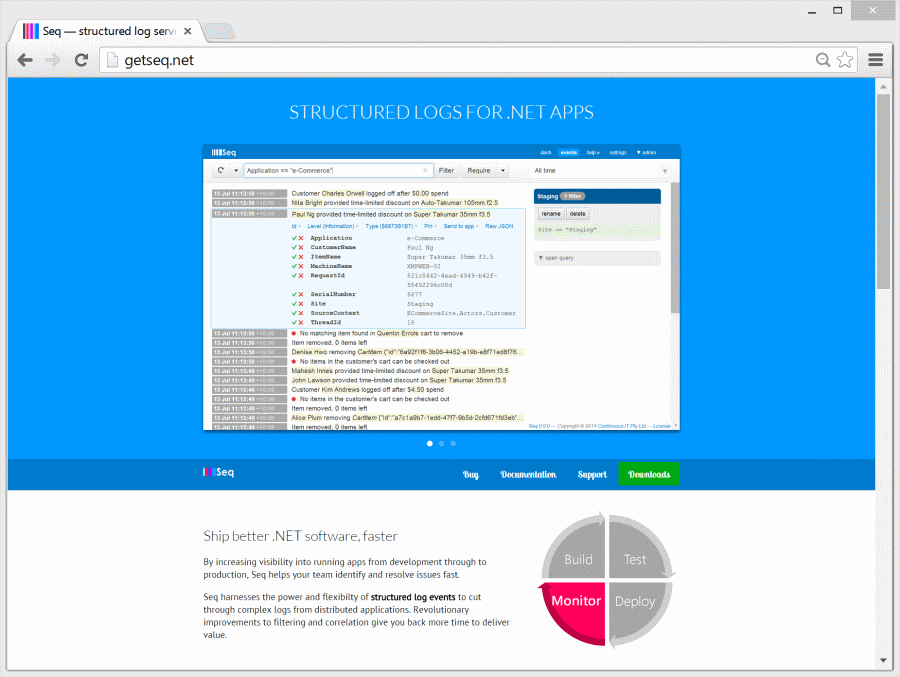
Task: Click the red X beside MachineName
Action: pos(301,266)
